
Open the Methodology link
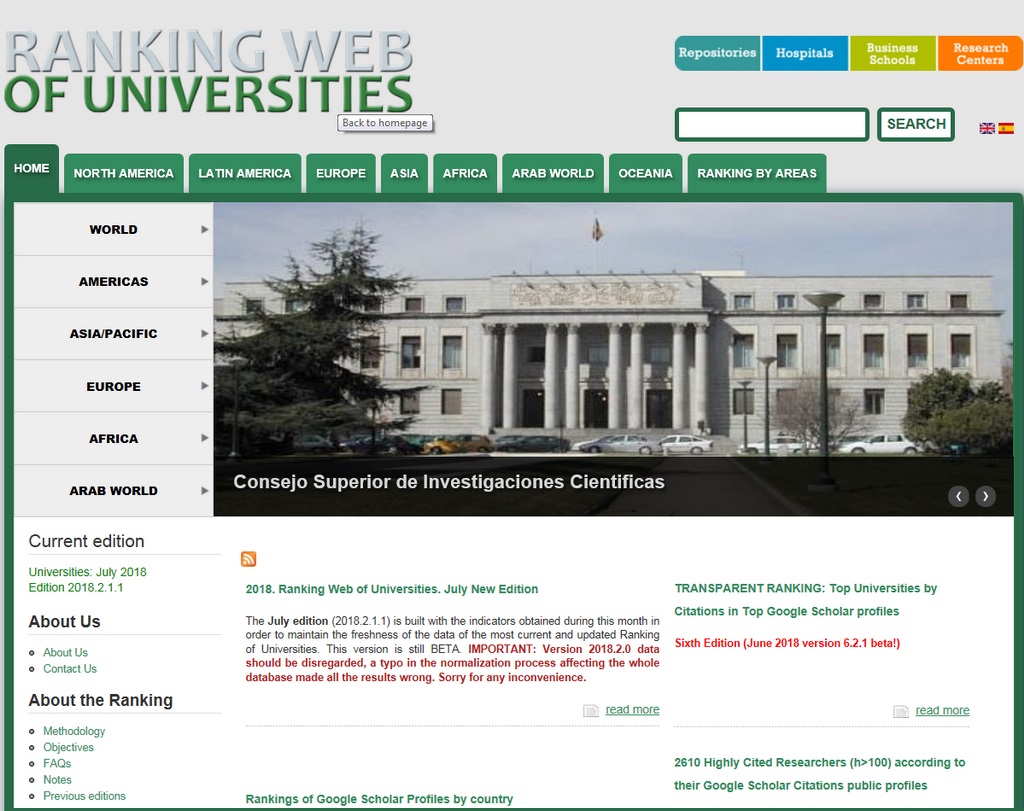(74, 731)
